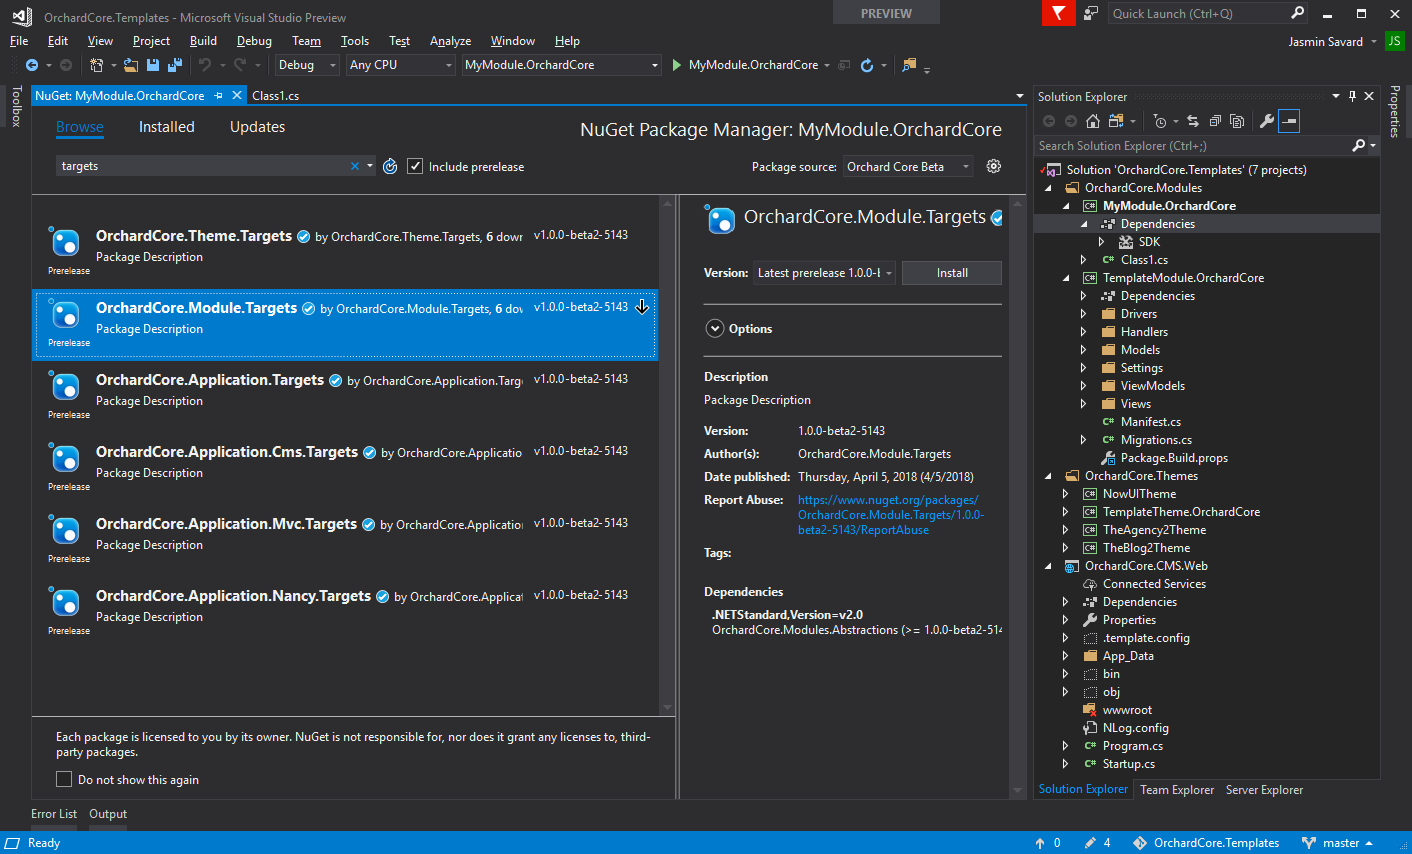The height and width of the screenshot is (854, 1412).
Task: Open the Package source Orchard Core Beta dropdown
Action: click(908, 167)
